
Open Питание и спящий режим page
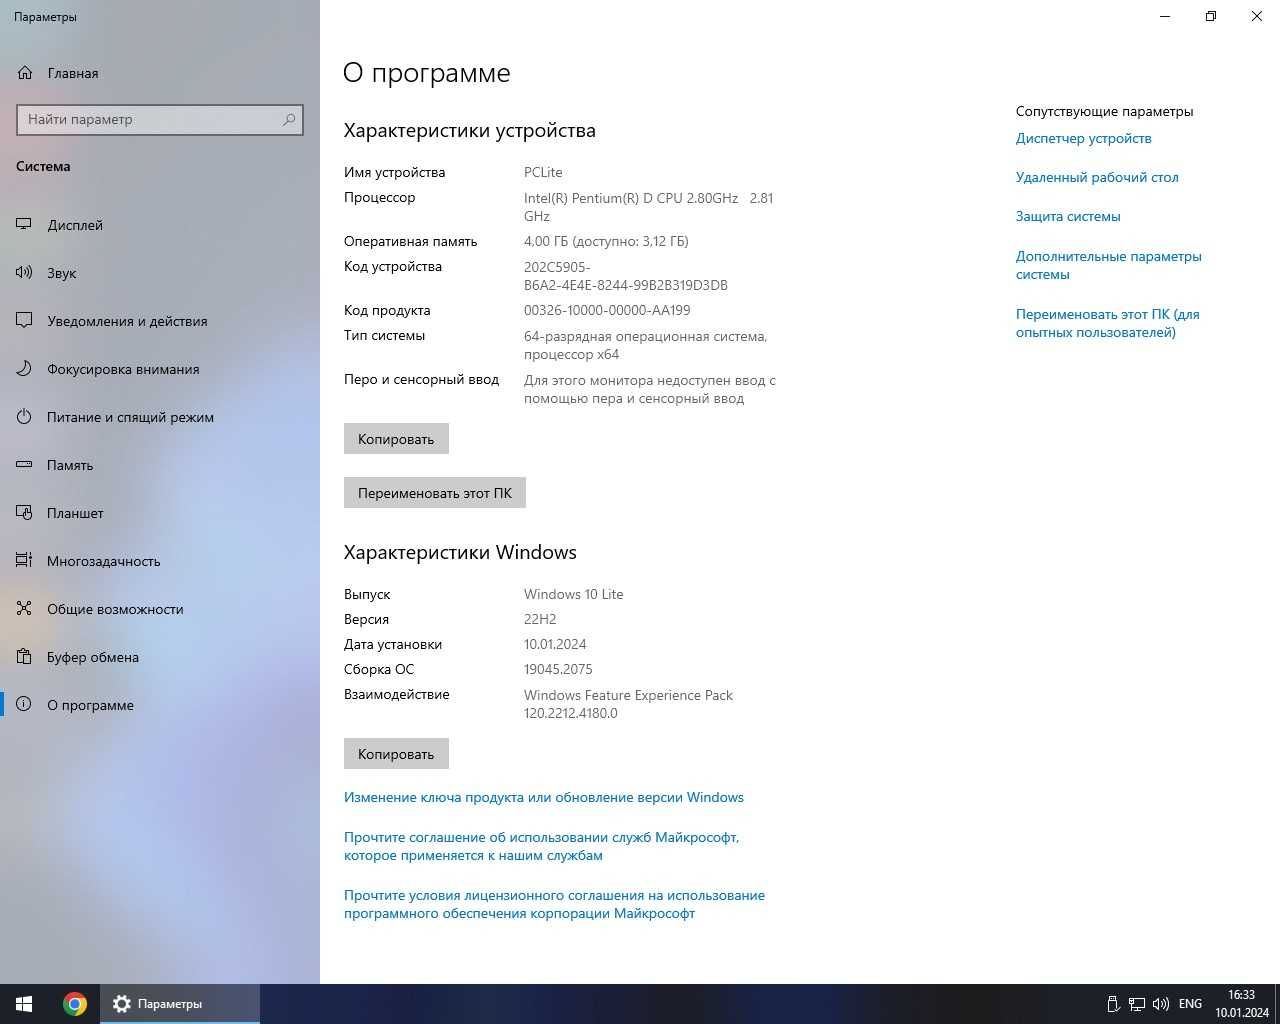pos(160,417)
